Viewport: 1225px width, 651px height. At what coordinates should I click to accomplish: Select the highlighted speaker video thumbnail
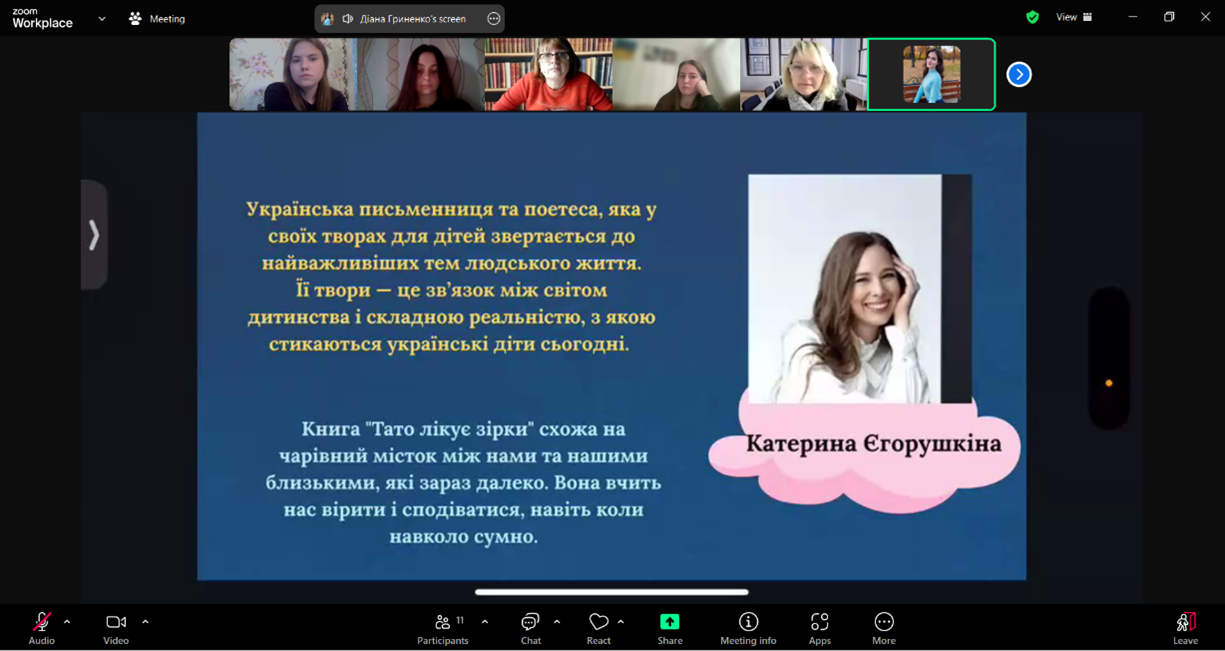coord(931,75)
